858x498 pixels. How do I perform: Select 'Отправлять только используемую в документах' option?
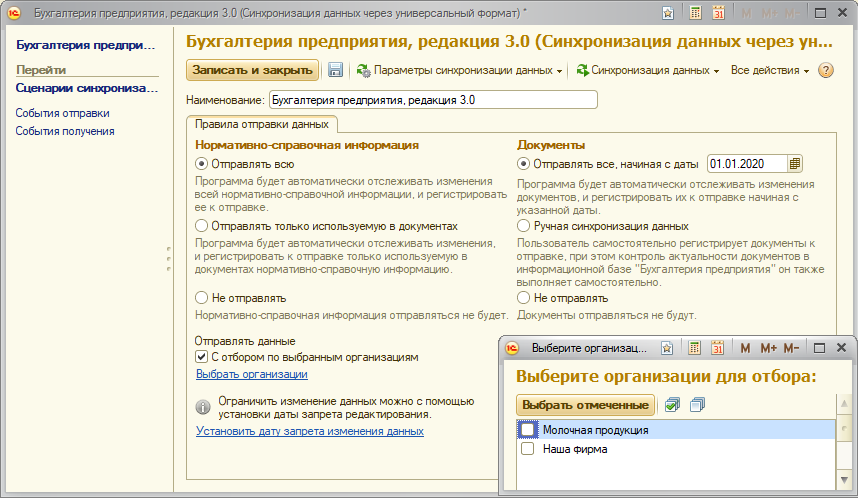(x=201, y=226)
